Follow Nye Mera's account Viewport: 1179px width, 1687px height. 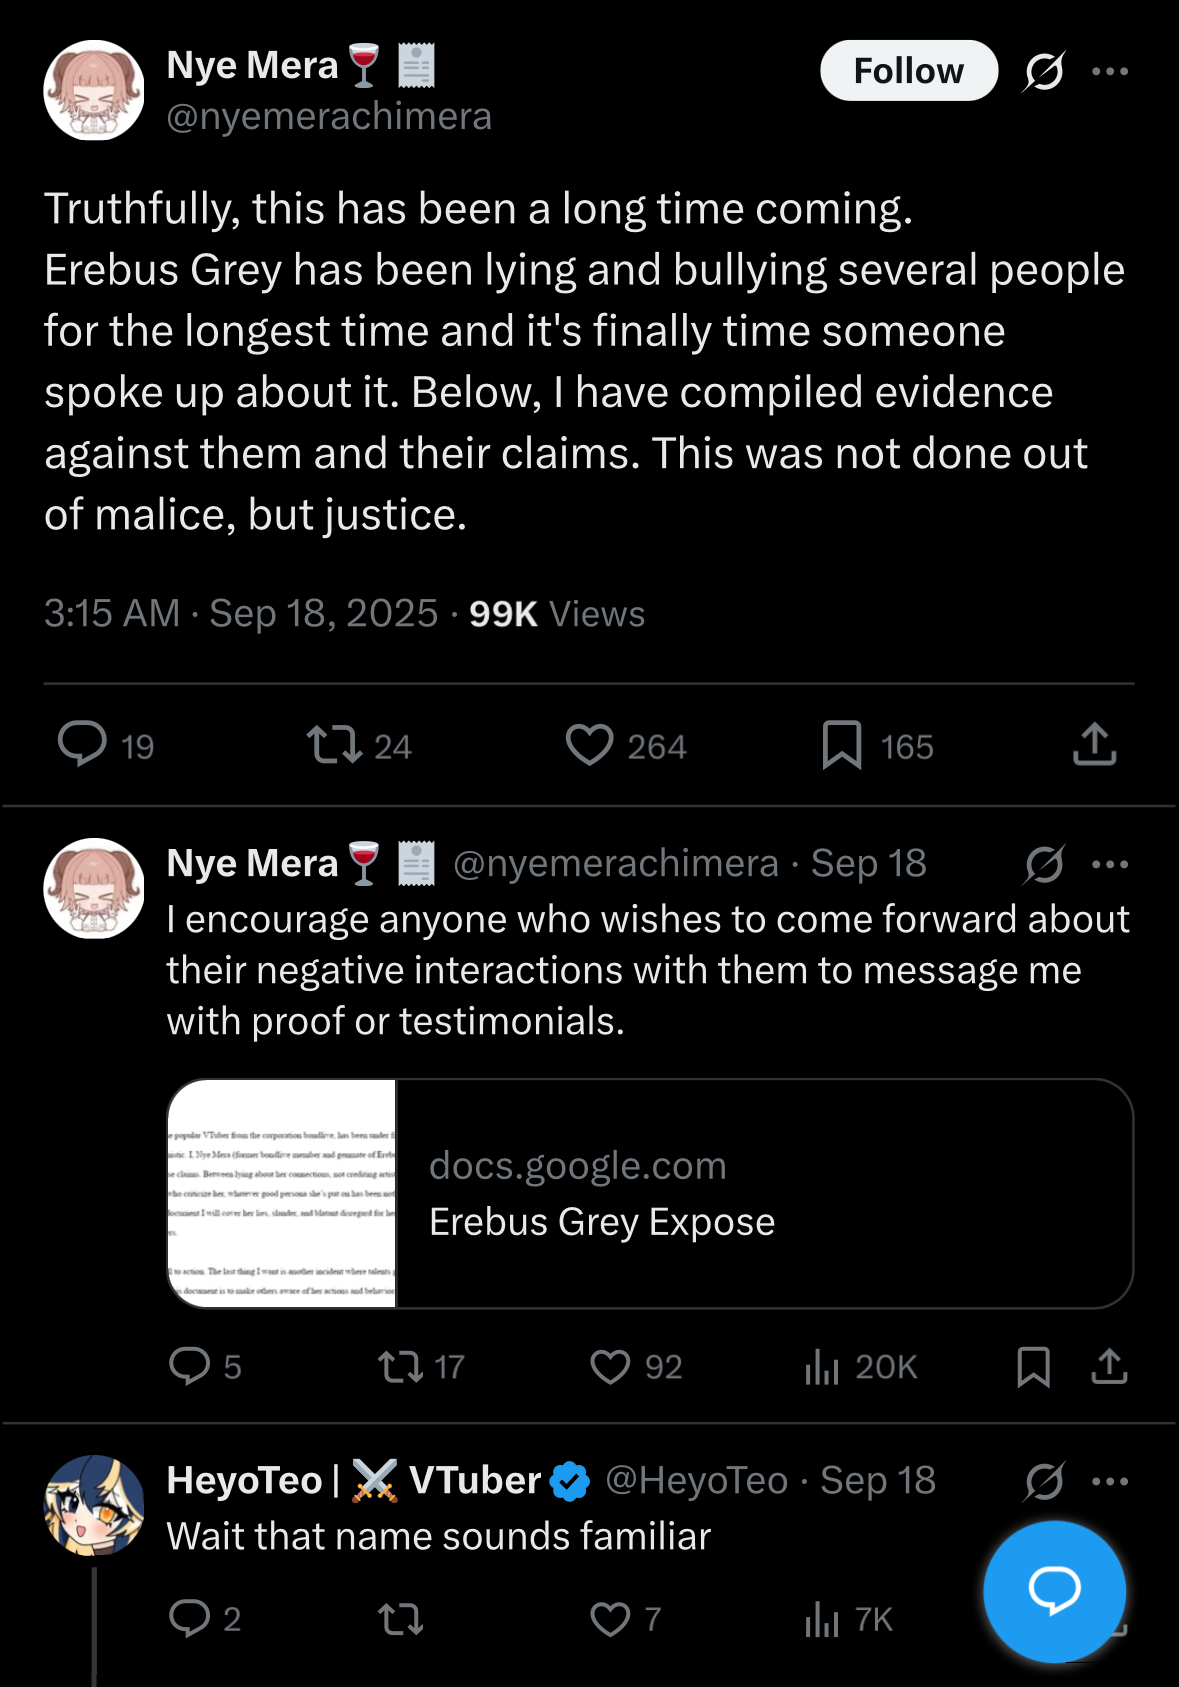click(908, 71)
